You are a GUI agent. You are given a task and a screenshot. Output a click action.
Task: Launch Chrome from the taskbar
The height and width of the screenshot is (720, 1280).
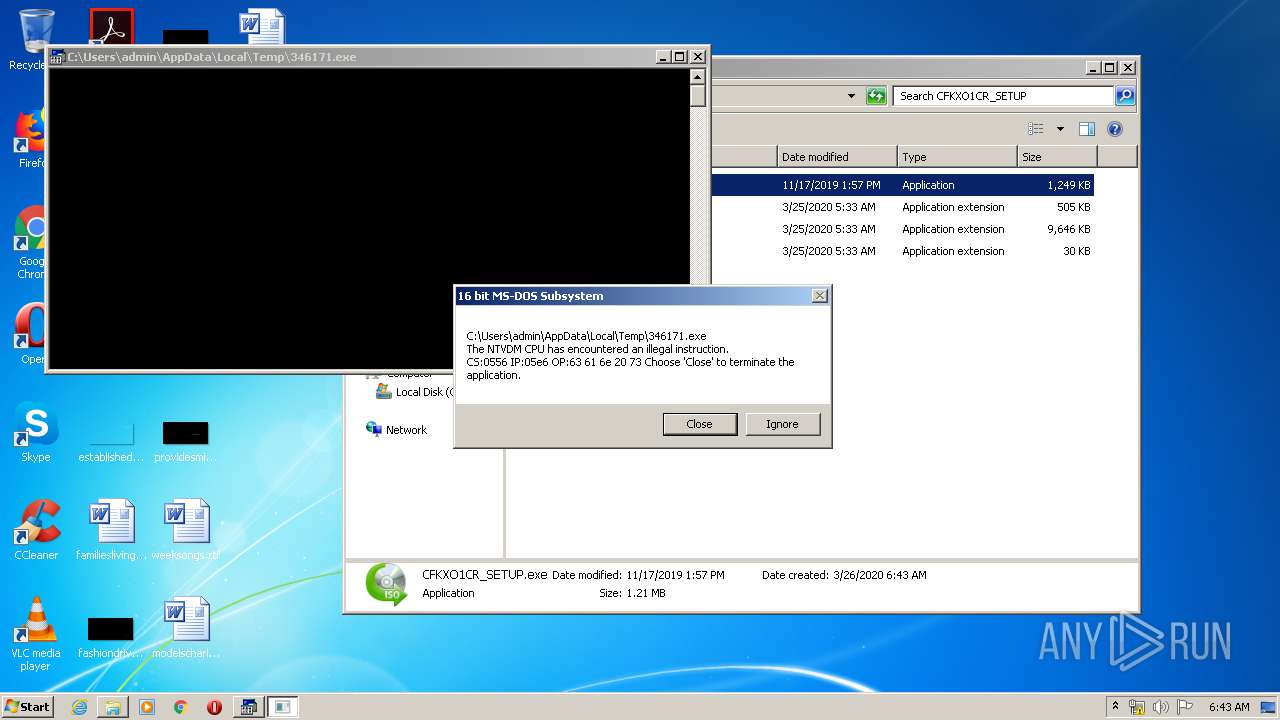(x=181, y=707)
